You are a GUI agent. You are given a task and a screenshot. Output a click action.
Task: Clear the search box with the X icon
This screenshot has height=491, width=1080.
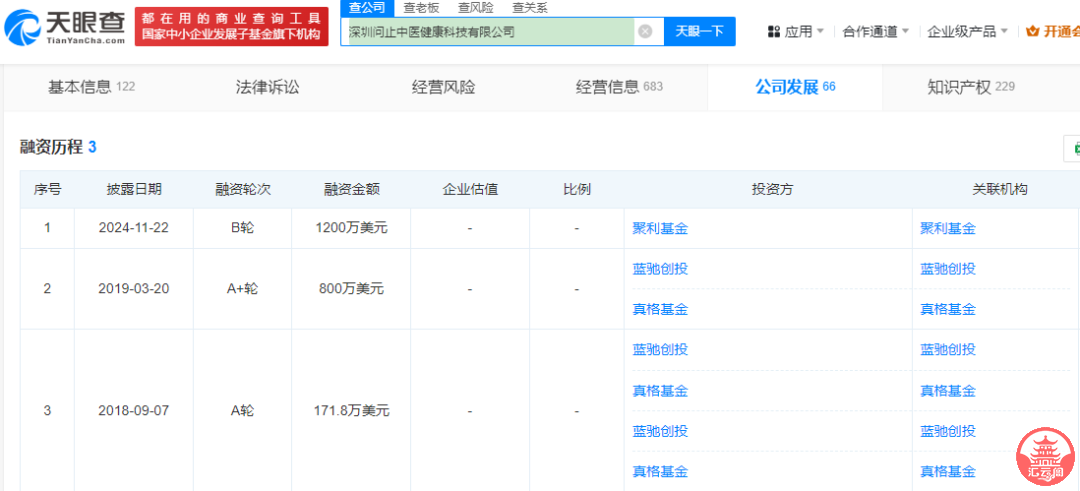point(645,31)
